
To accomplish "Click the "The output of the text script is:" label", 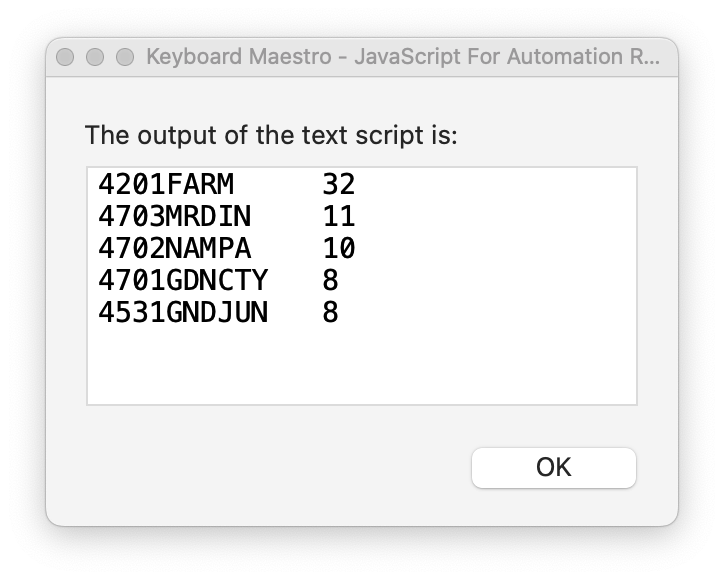I will tap(271, 135).
